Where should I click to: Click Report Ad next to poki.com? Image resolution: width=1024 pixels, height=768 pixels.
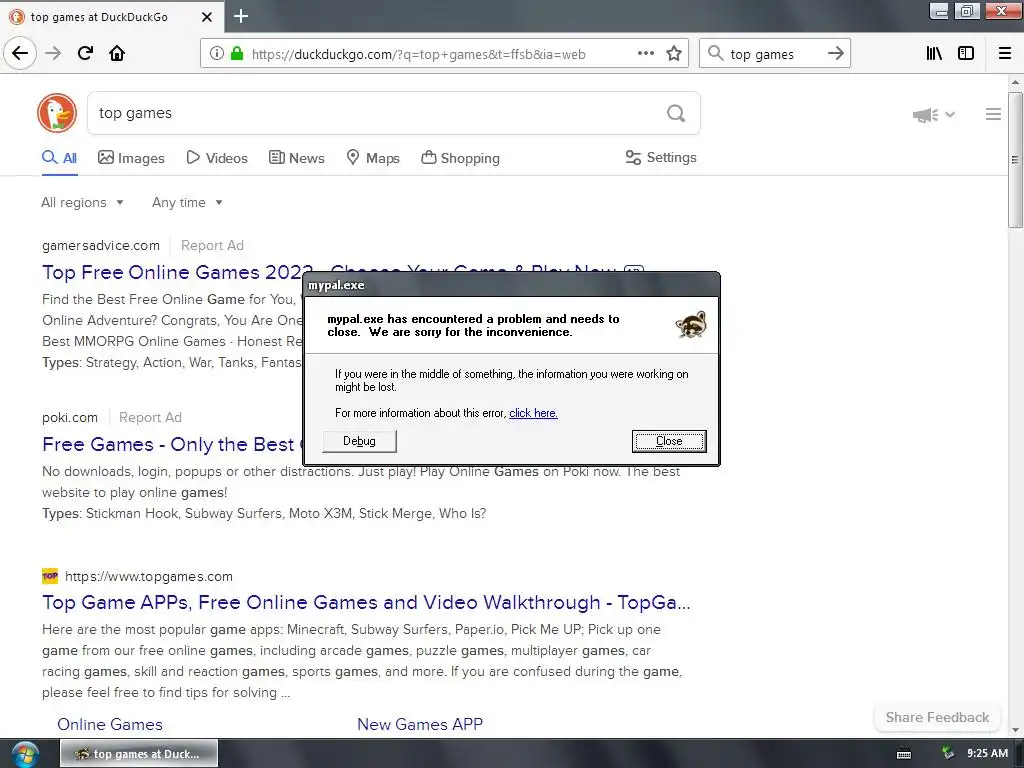pos(150,417)
